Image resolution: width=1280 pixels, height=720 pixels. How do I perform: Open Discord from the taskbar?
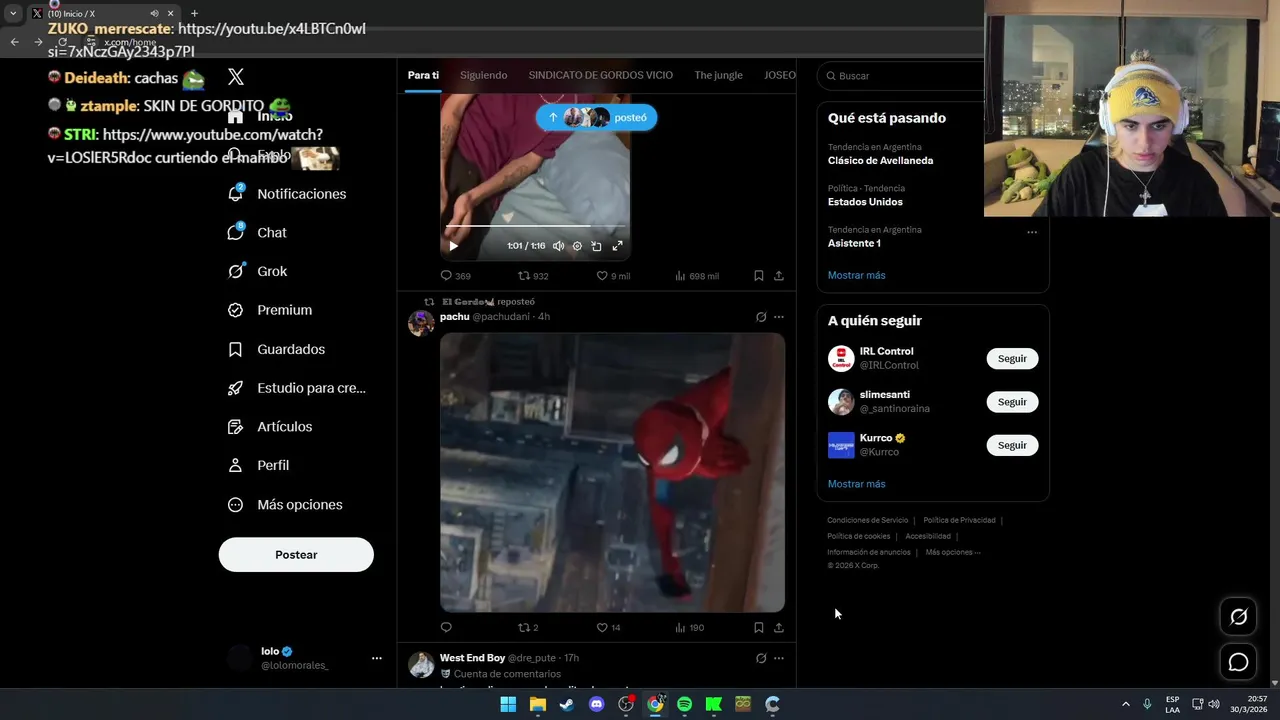[597, 704]
